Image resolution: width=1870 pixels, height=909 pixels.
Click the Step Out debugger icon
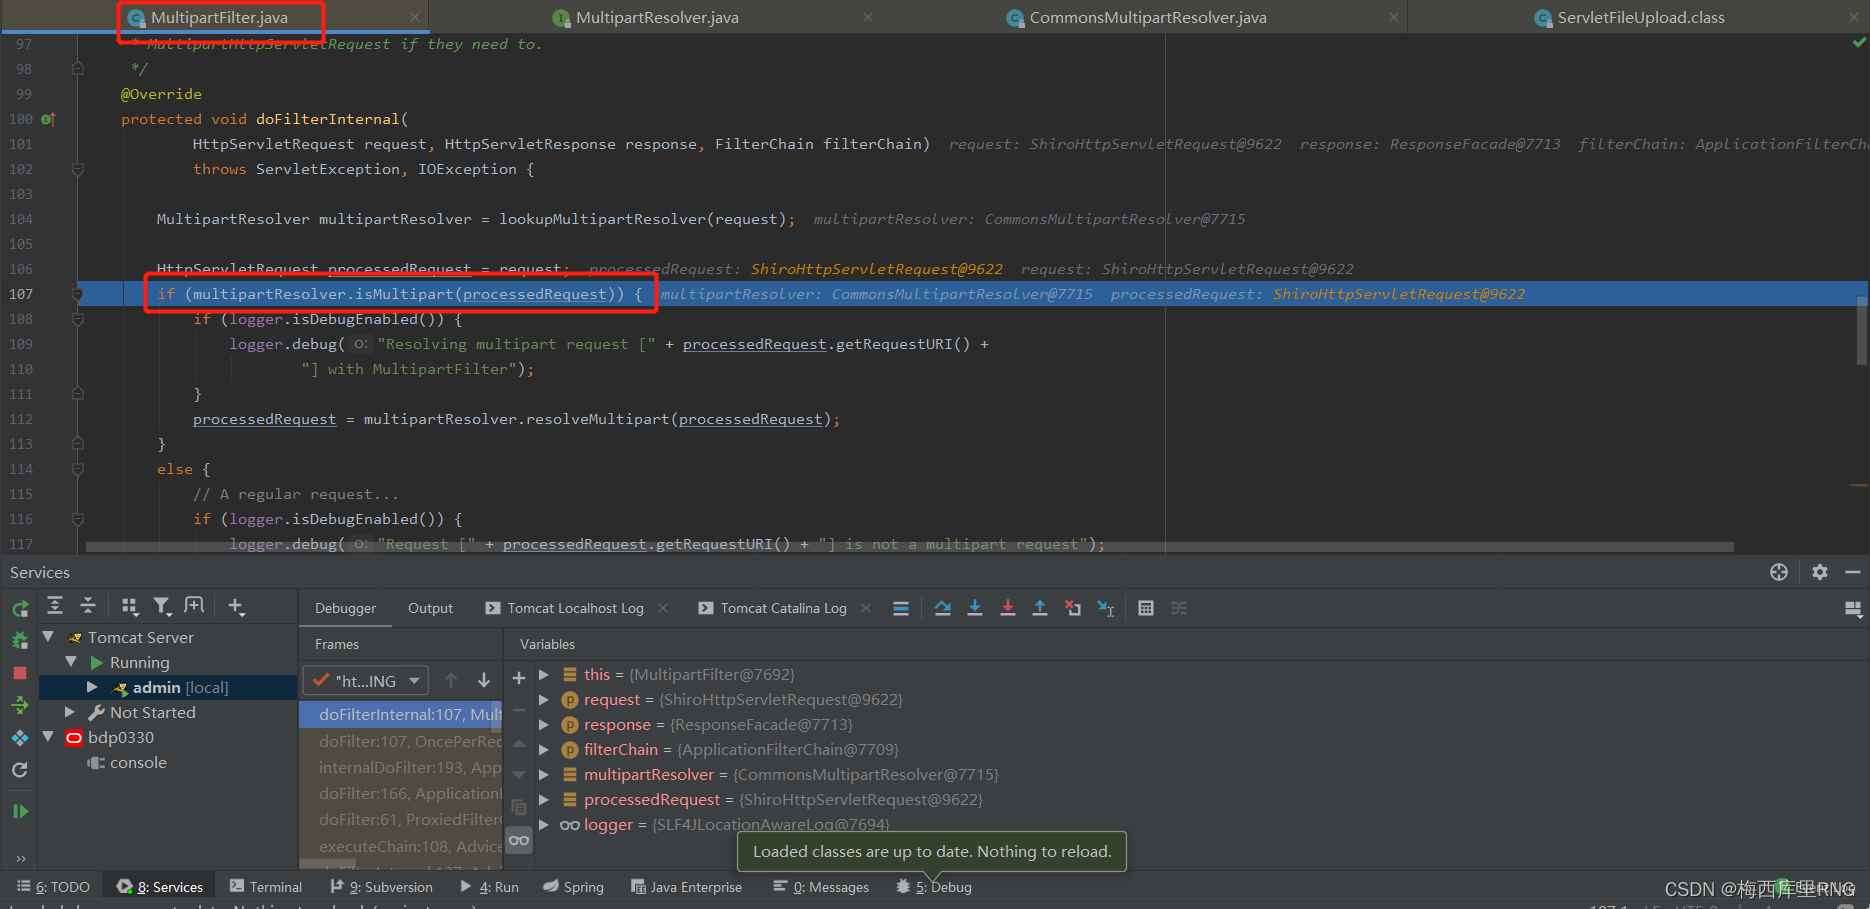(x=1040, y=608)
